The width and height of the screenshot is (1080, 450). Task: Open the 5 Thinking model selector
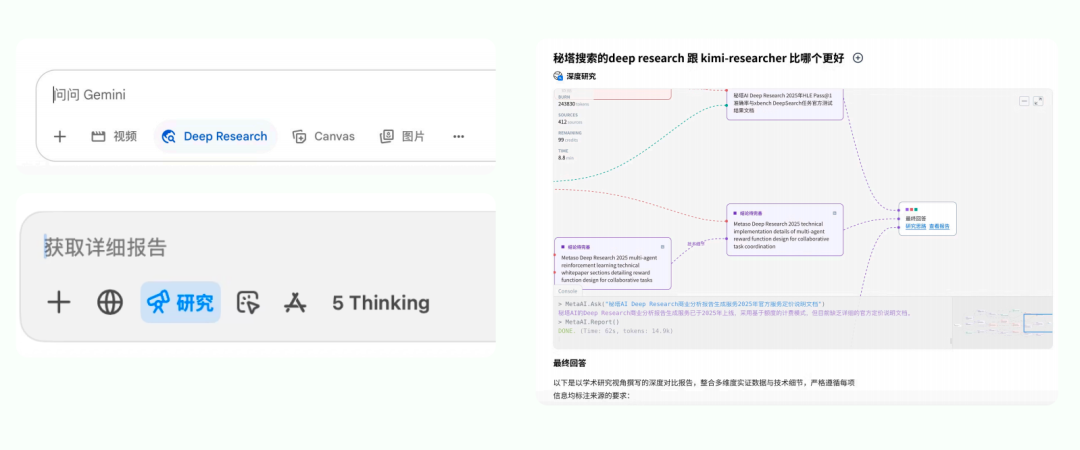pyautogui.click(x=381, y=303)
